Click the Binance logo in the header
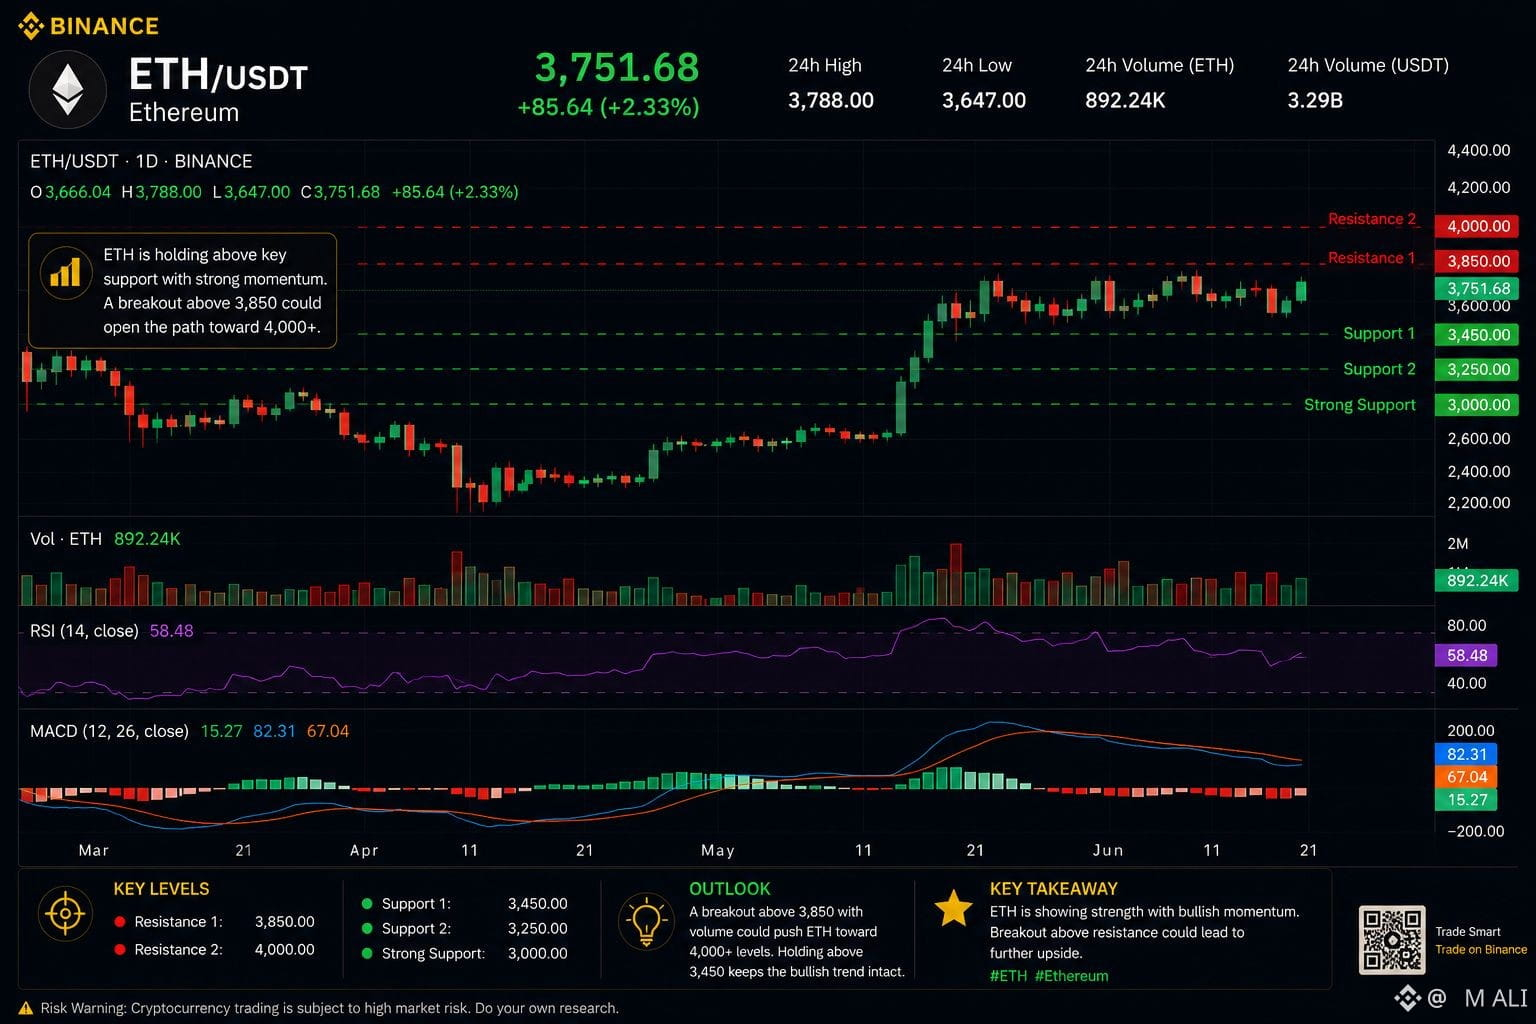The width and height of the screenshot is (1536, 1024). click(89, 26)
